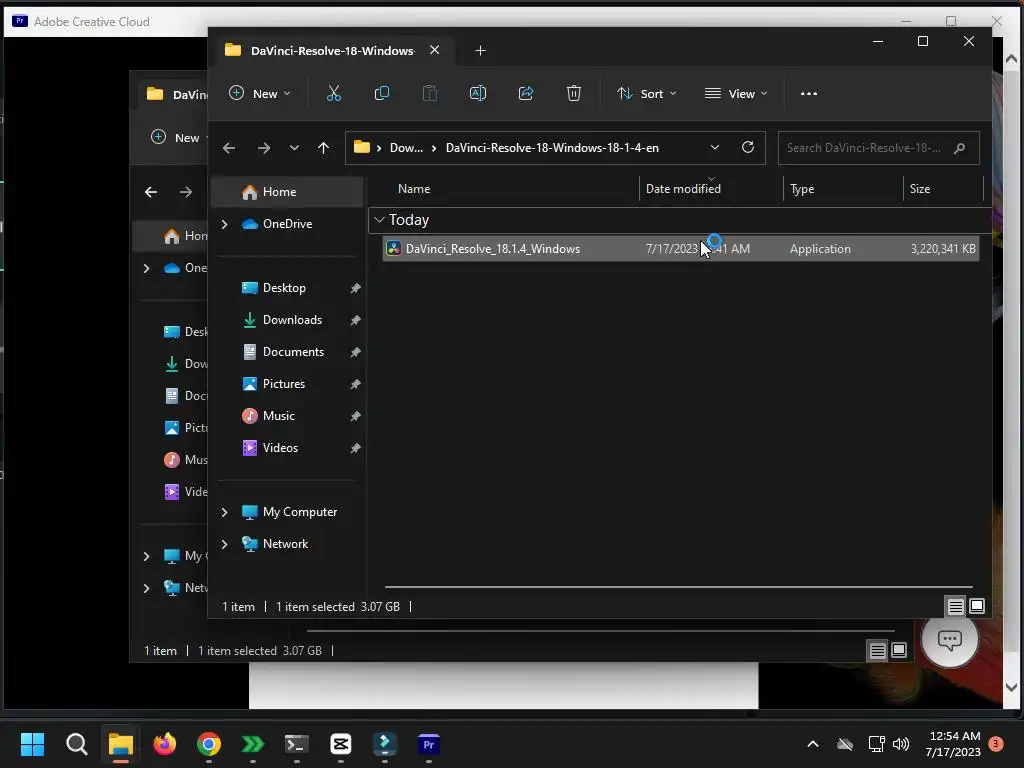Sort by Date modified column header

(683, 189)
